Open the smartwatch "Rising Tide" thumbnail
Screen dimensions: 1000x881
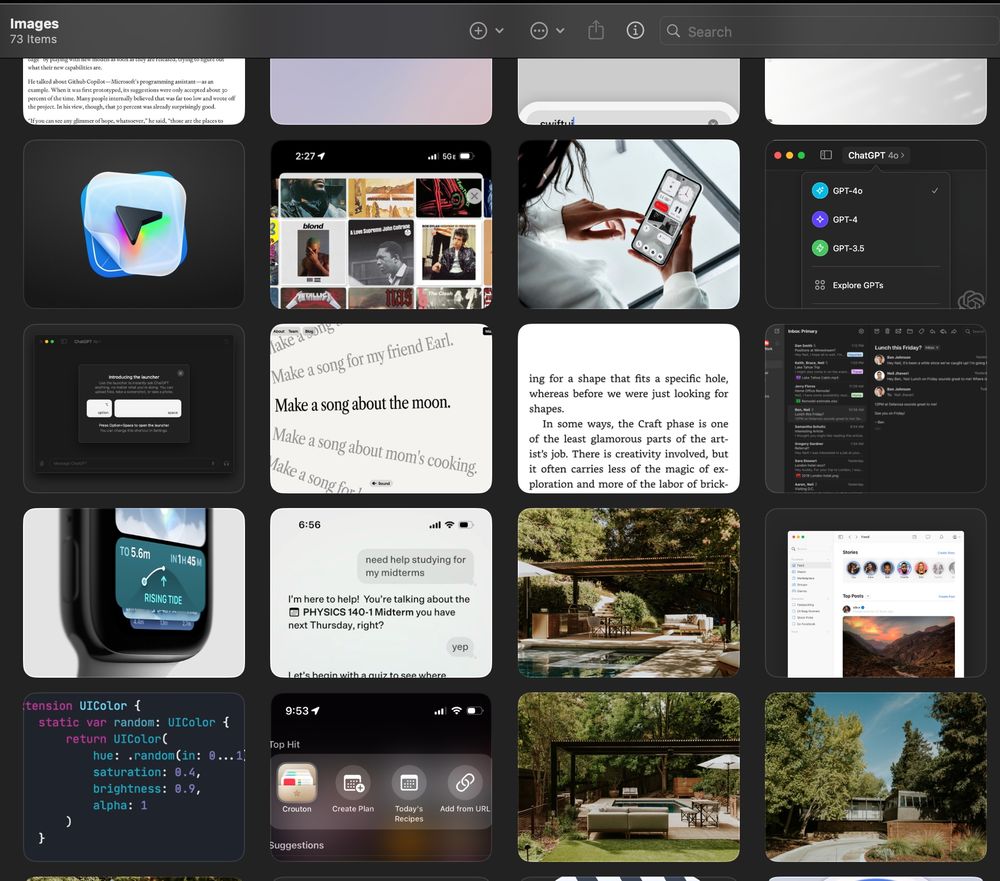pyautogui.click(x=134, y=593)
